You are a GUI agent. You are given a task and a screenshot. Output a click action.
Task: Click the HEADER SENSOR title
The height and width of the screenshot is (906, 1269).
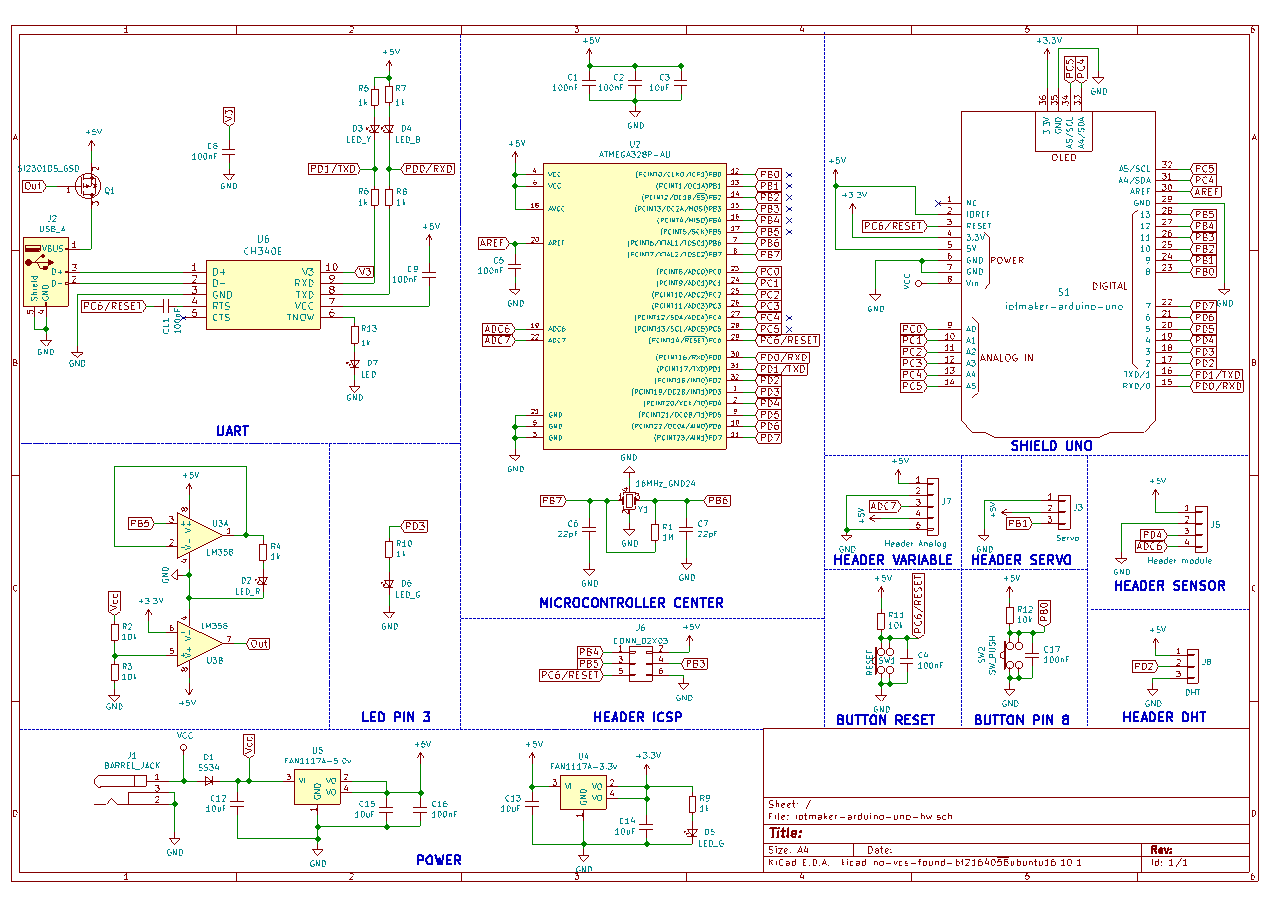tap(1169, 585)
